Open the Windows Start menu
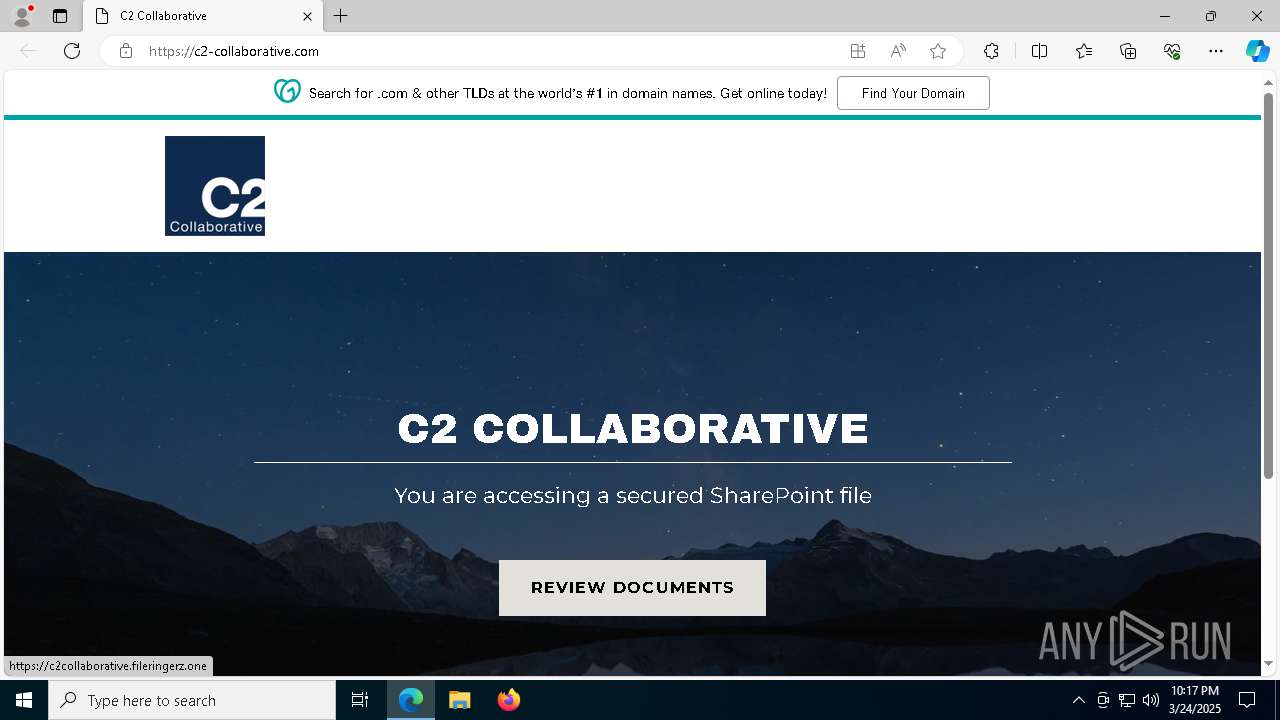 24,700
